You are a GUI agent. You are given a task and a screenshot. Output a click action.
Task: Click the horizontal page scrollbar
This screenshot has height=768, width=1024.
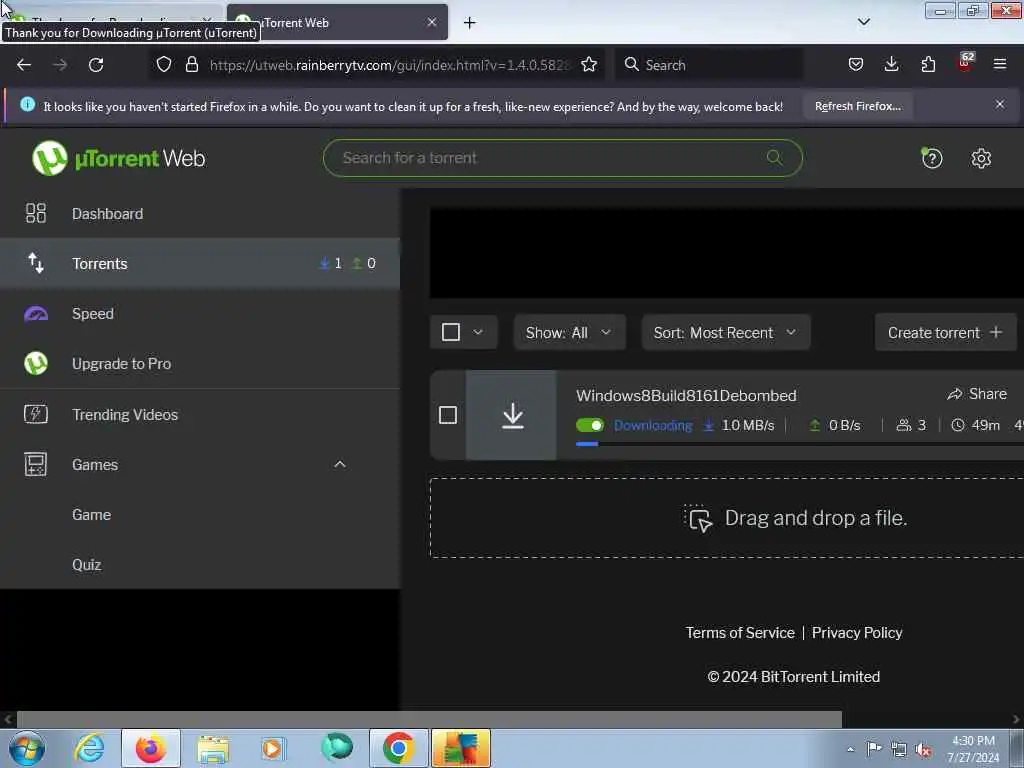click(x=429, y=720)
